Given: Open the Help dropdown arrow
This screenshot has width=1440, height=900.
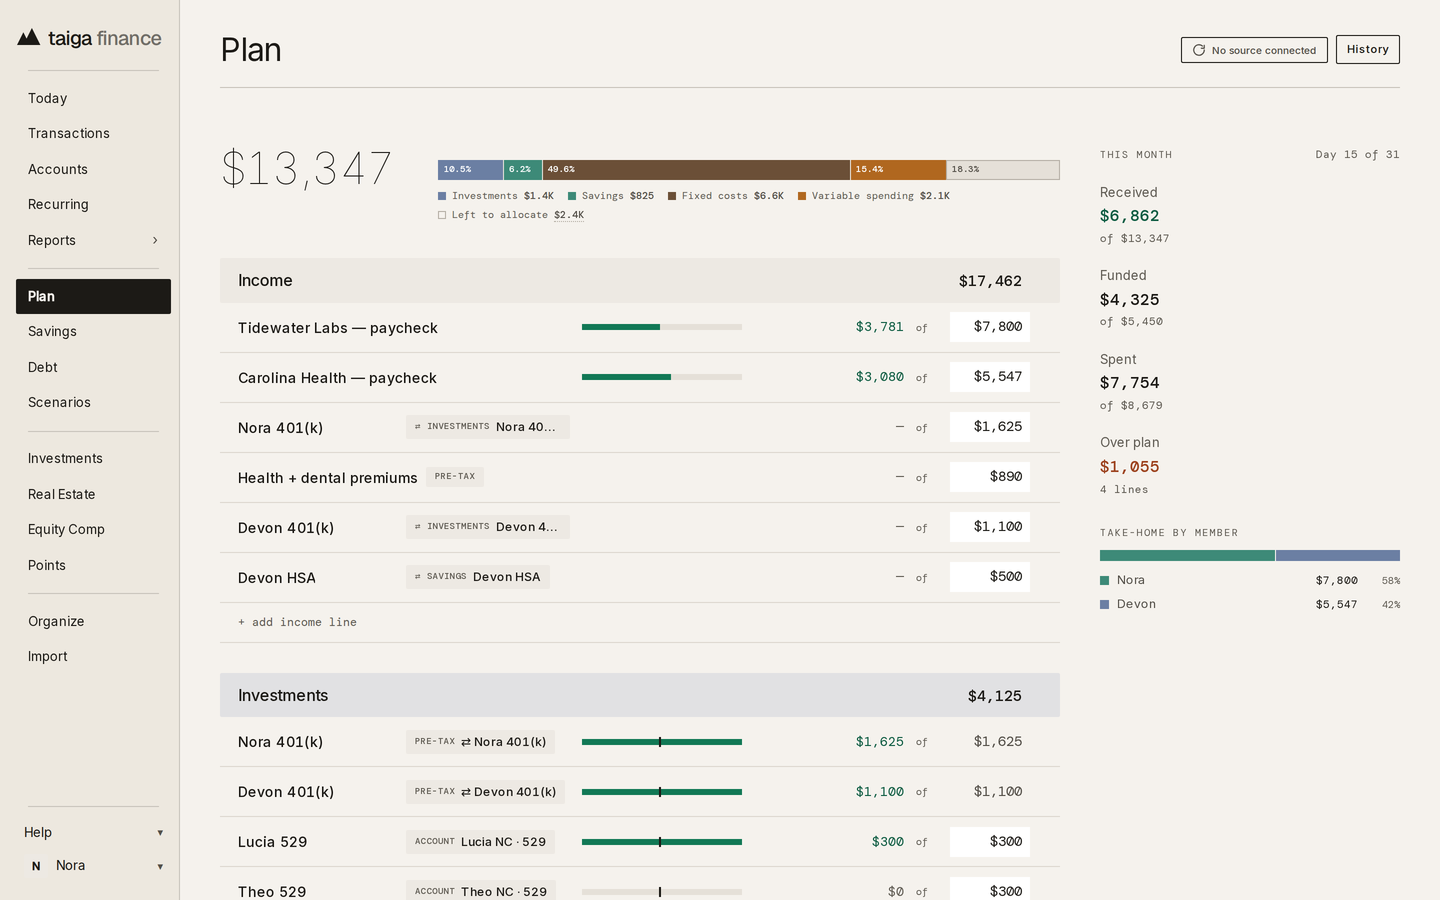Looking at the screenshot, I should [160, 833].
